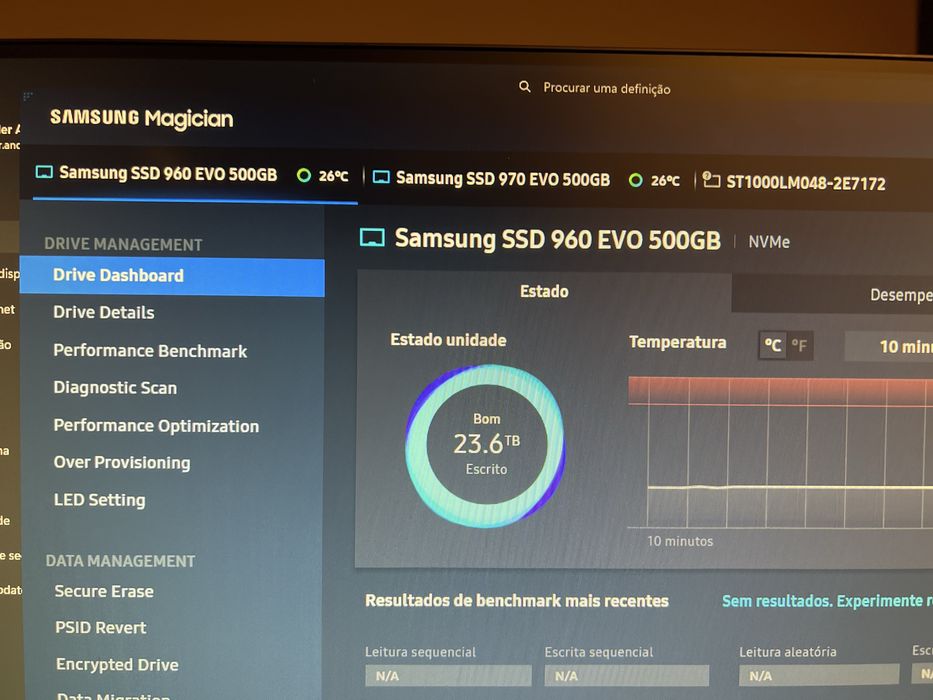Click the Samsung Magician logo

(142, 118)
